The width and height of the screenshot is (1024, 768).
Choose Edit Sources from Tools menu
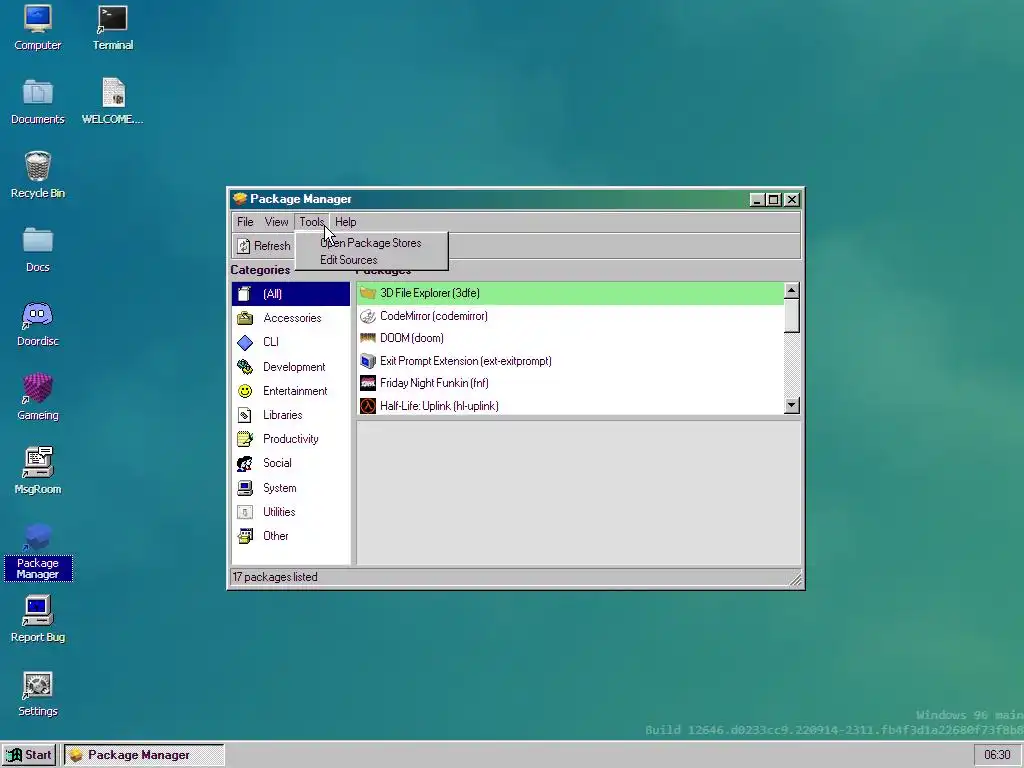pyautogui.click(x=371, y=260)
